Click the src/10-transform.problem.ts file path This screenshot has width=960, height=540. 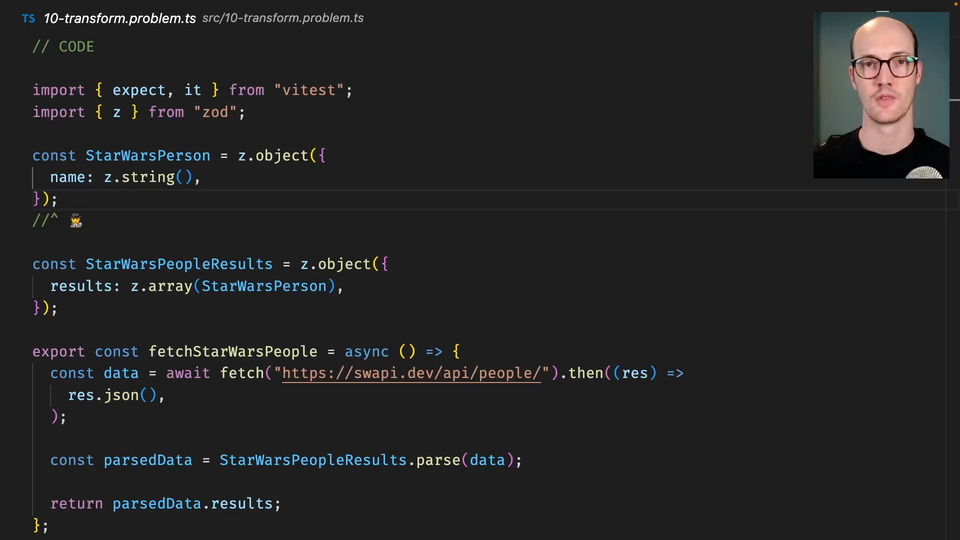pyautogui.click(x=283, y=19)
